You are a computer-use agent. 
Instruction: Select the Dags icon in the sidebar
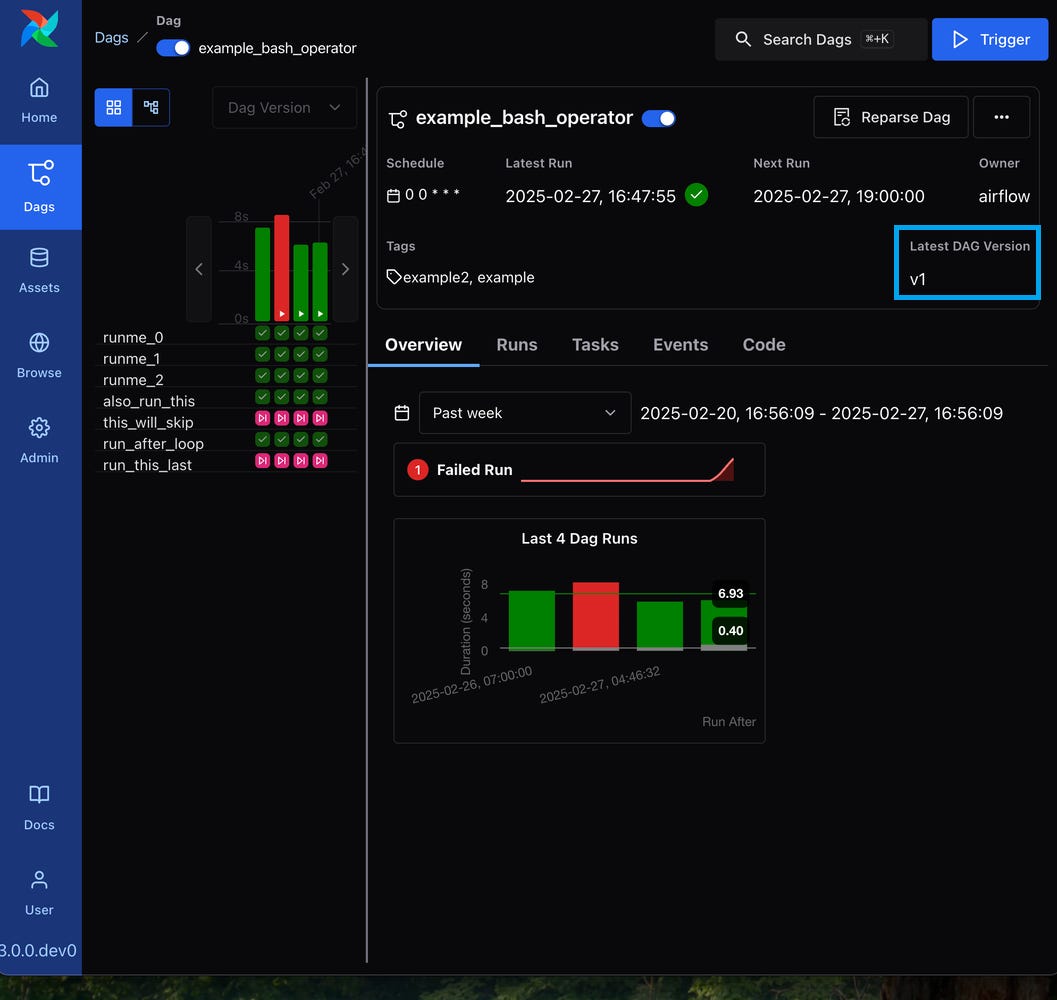tap(39, 187)
